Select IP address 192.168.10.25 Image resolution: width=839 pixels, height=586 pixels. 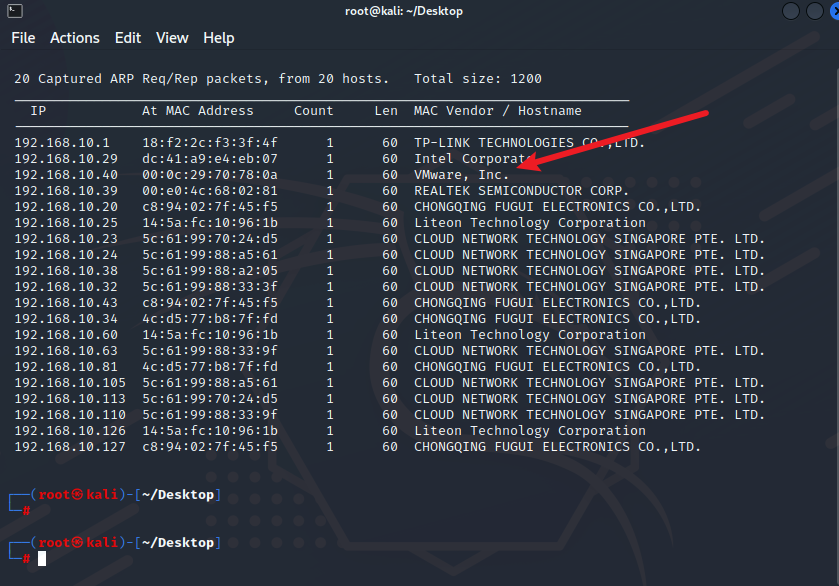tap(66, 223)
